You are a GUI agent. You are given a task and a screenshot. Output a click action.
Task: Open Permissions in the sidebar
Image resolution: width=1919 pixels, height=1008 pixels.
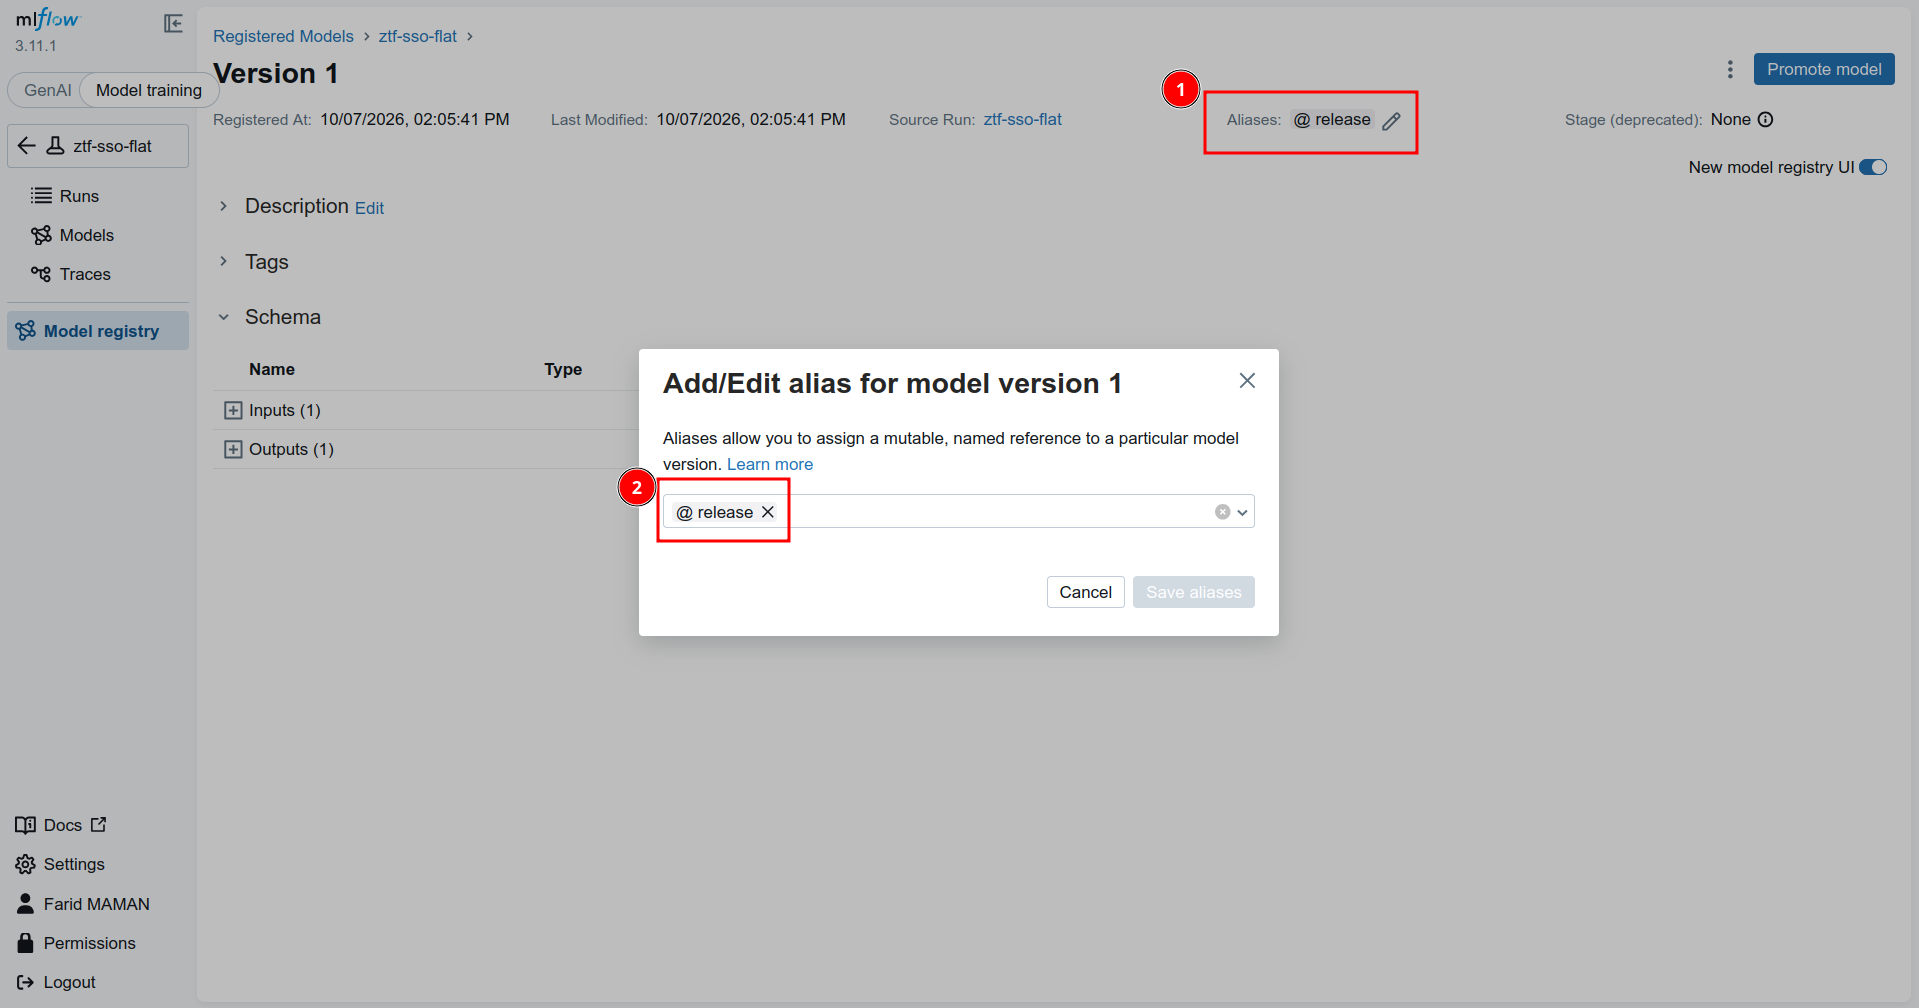(x=76, y=943)
